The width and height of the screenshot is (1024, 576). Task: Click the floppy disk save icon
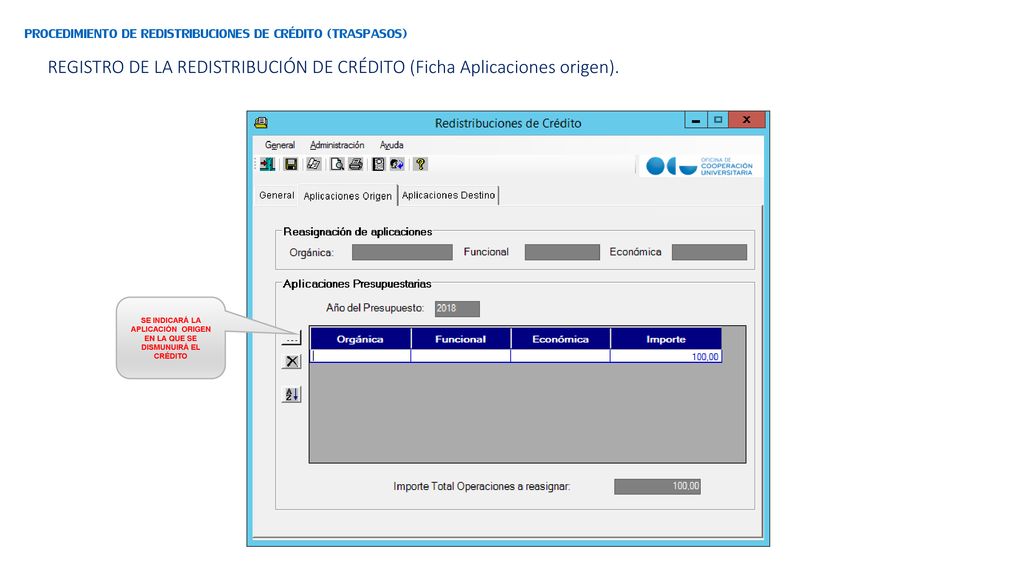291,165
